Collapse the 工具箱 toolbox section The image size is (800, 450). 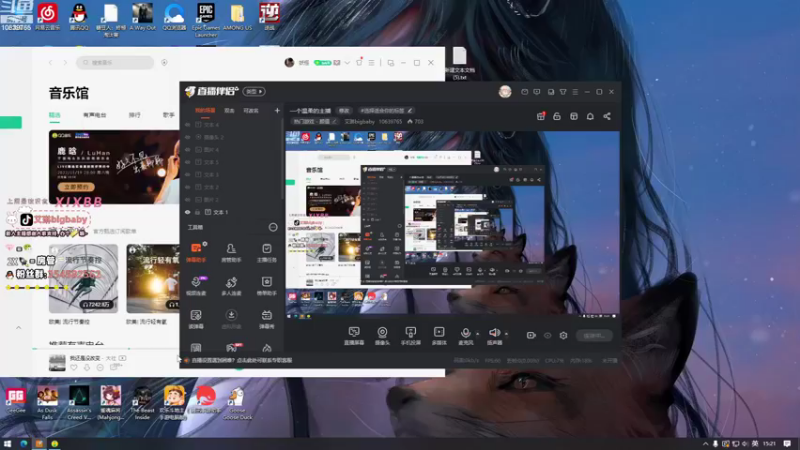pyautogui.click(x=273, y=227)
